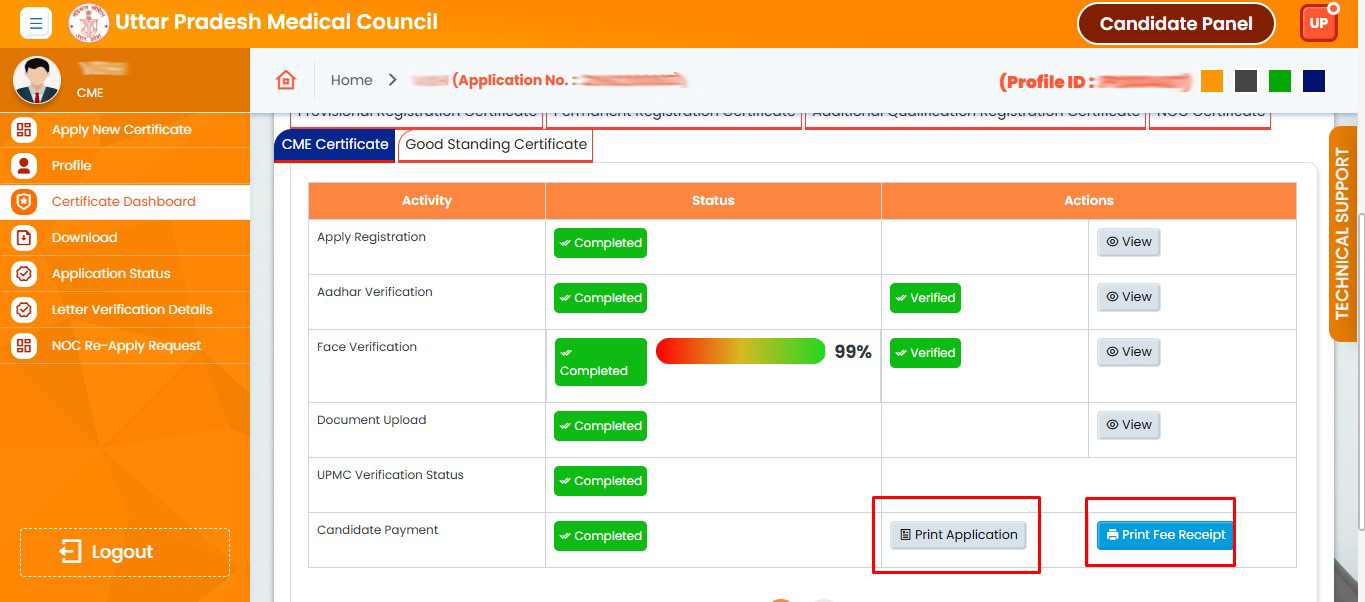The height and width of the screenshot is (602, 1365).
Task: Click the breadcrumb chevron after Home
Action: click(x=392, y=80)
